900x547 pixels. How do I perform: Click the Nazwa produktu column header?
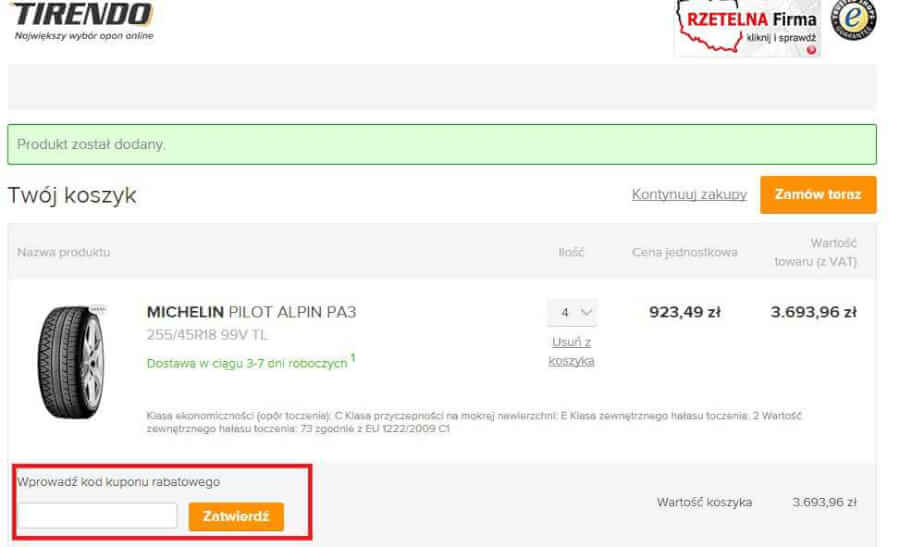tap(64, 252)
